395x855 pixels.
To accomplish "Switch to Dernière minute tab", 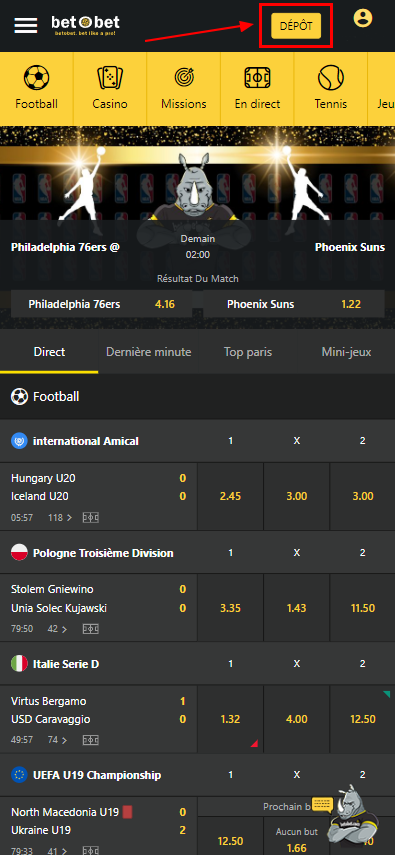I will [x=148, y=352].
